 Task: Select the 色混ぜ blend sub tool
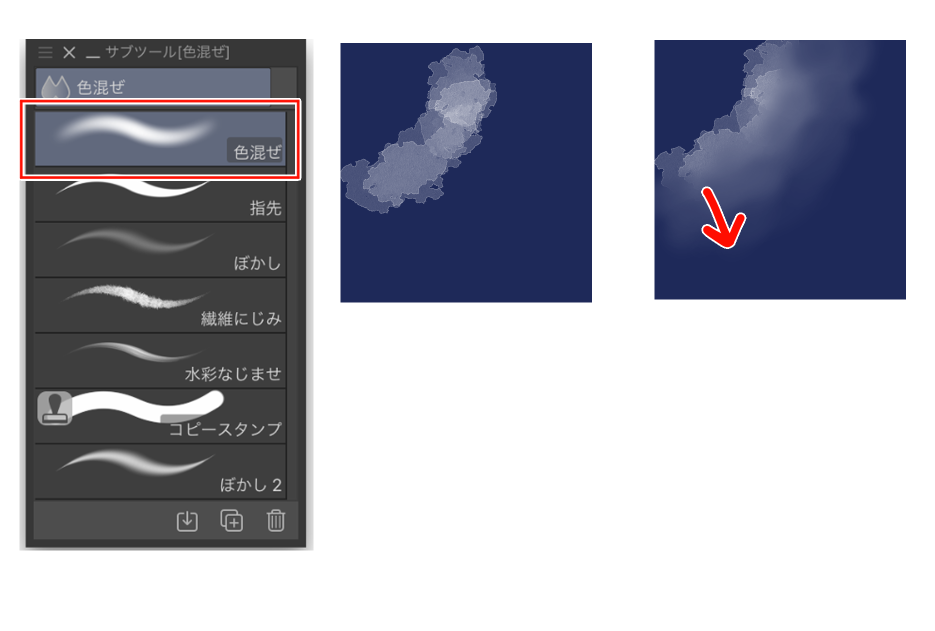tap(160, 138)
